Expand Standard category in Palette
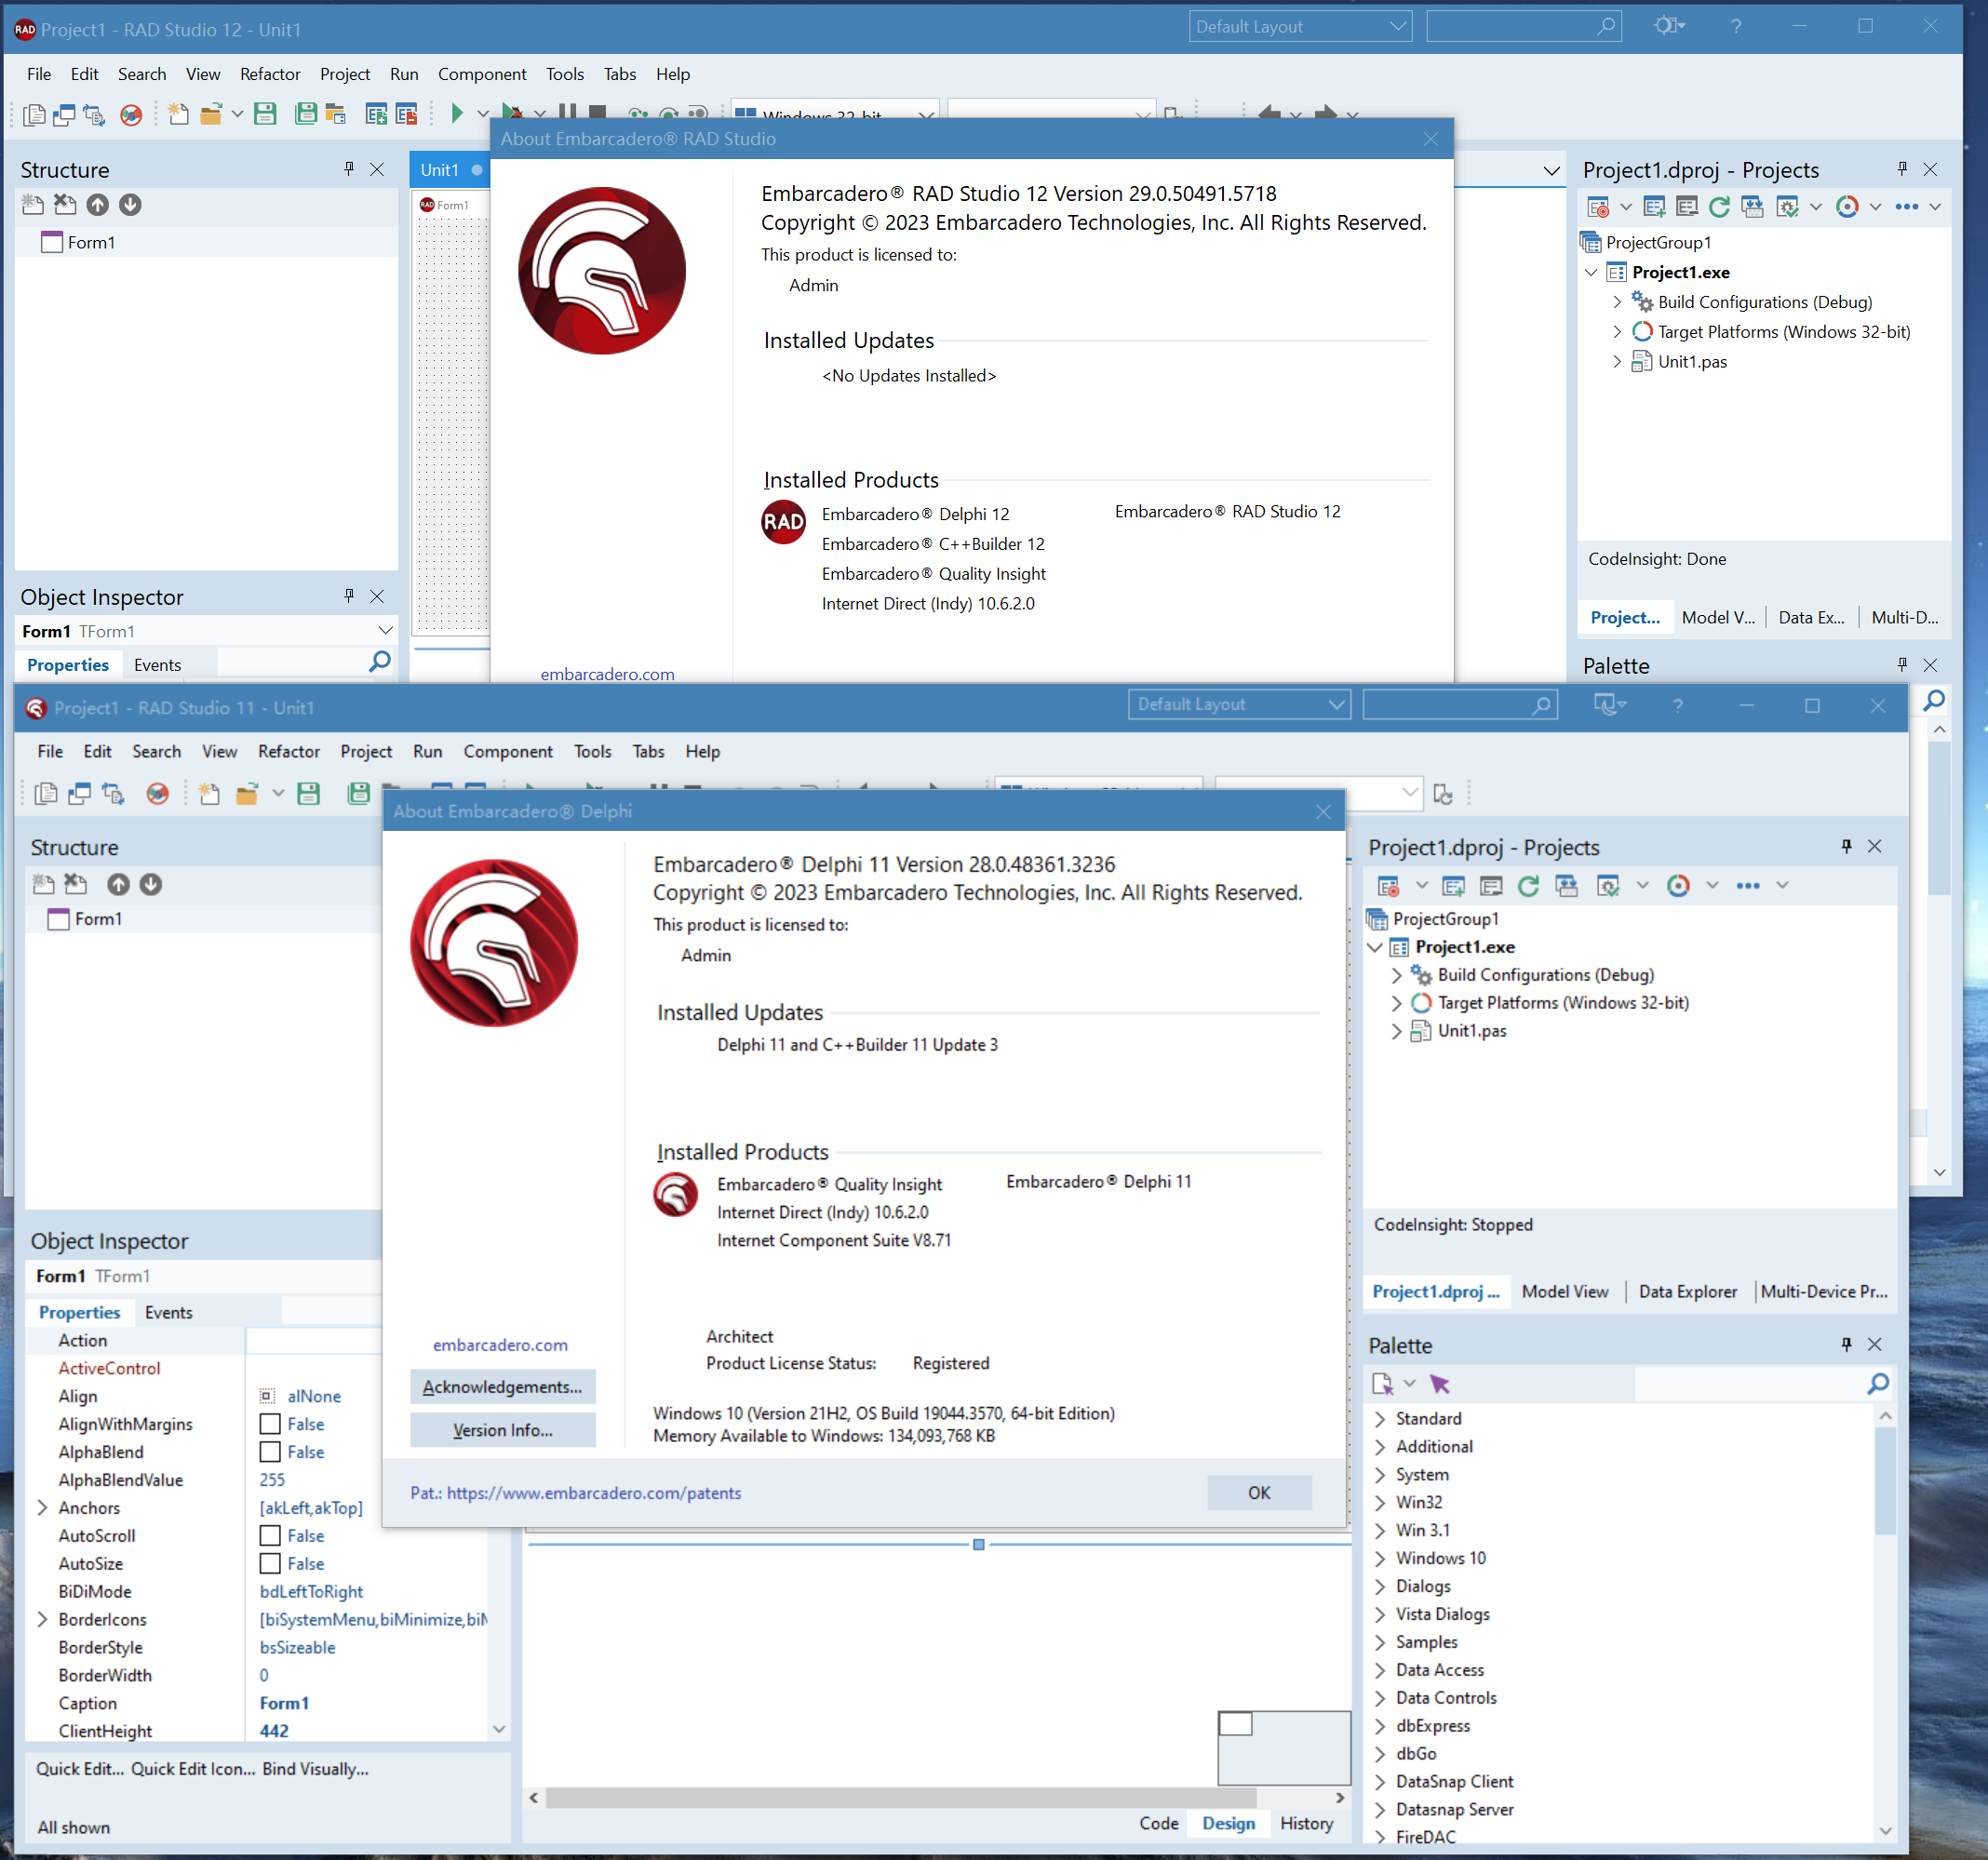The height and width of the screenshot is (1860, 1988). (1380, 1419)
